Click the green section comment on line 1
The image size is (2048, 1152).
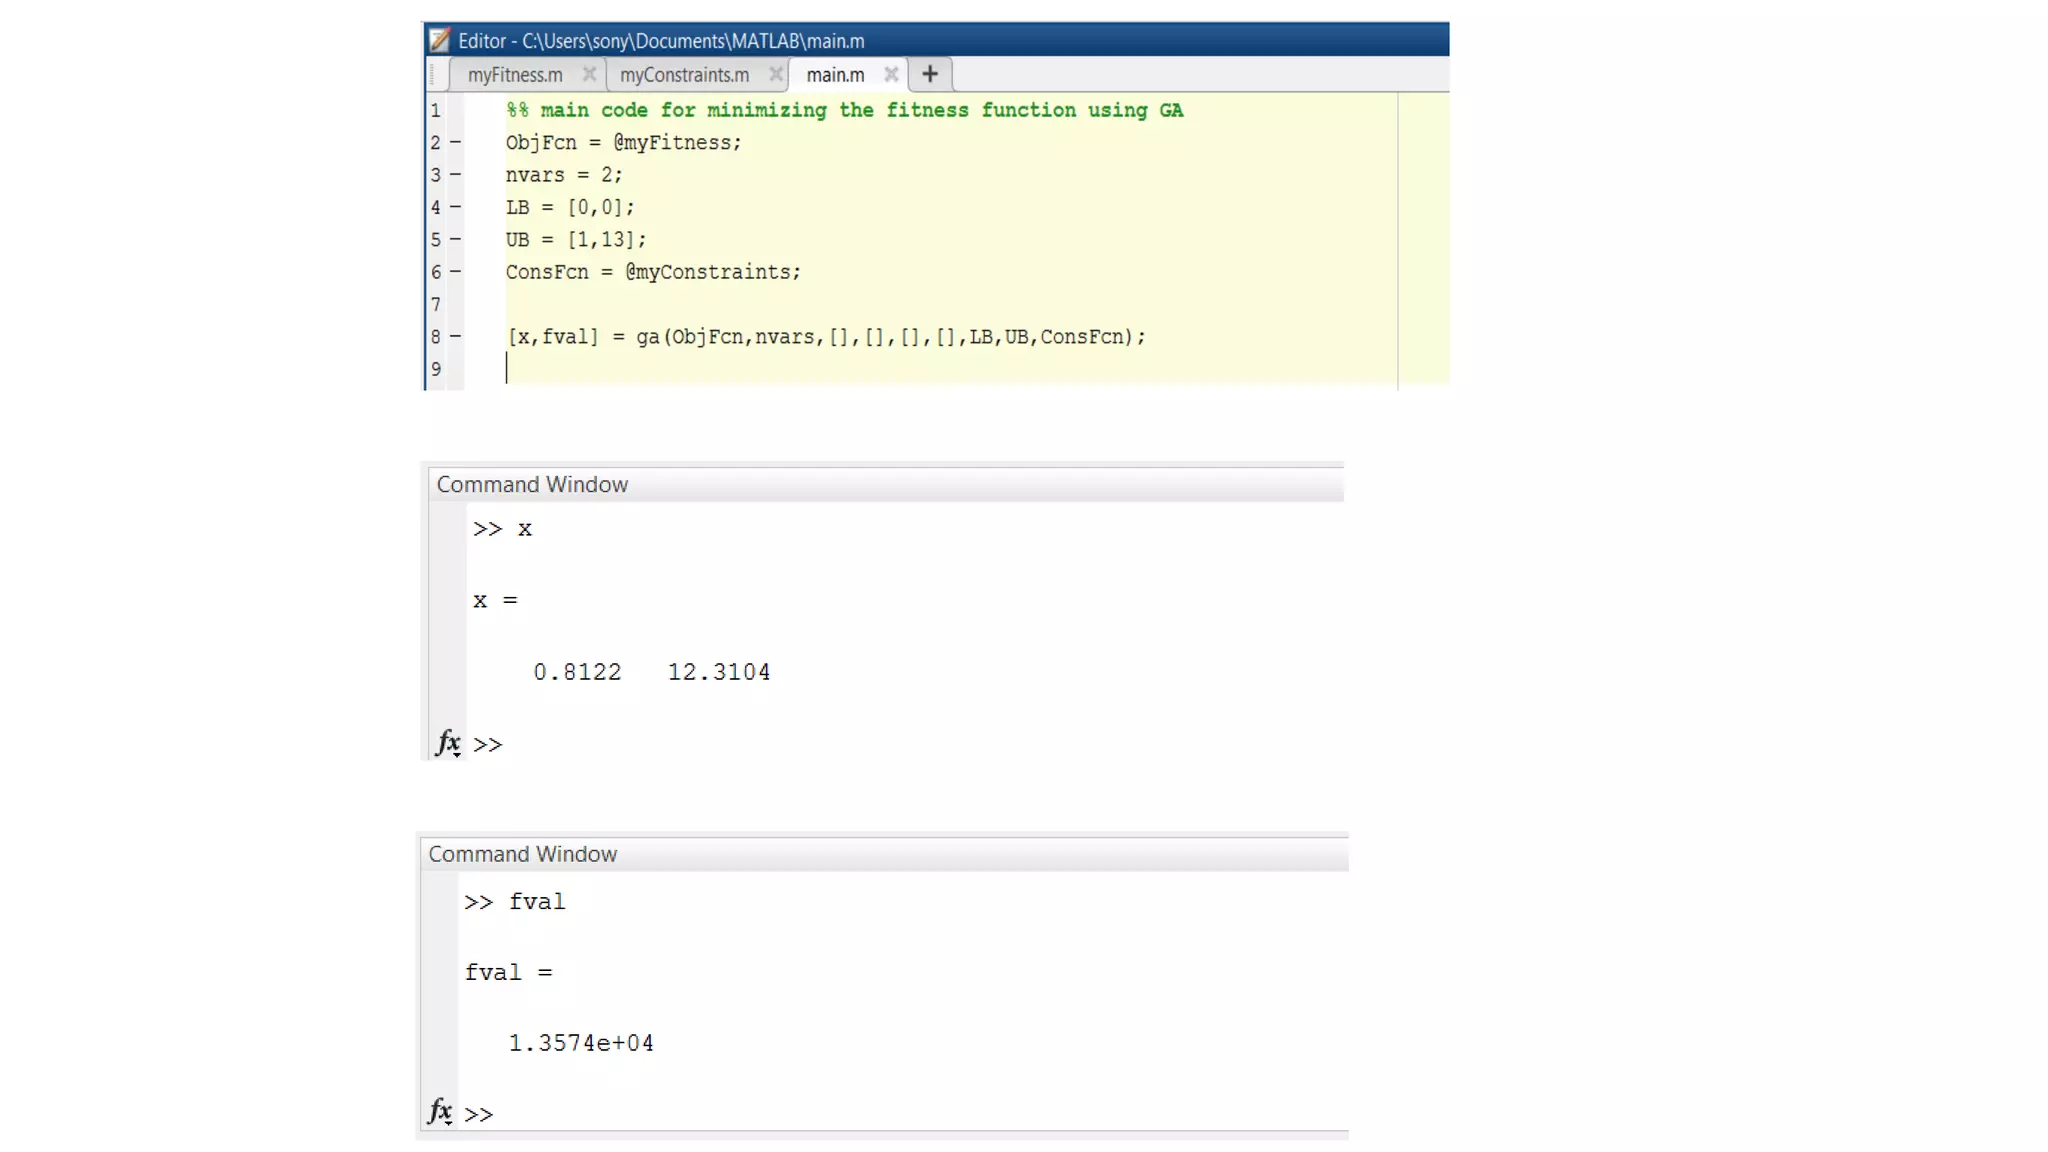(843, 110)
